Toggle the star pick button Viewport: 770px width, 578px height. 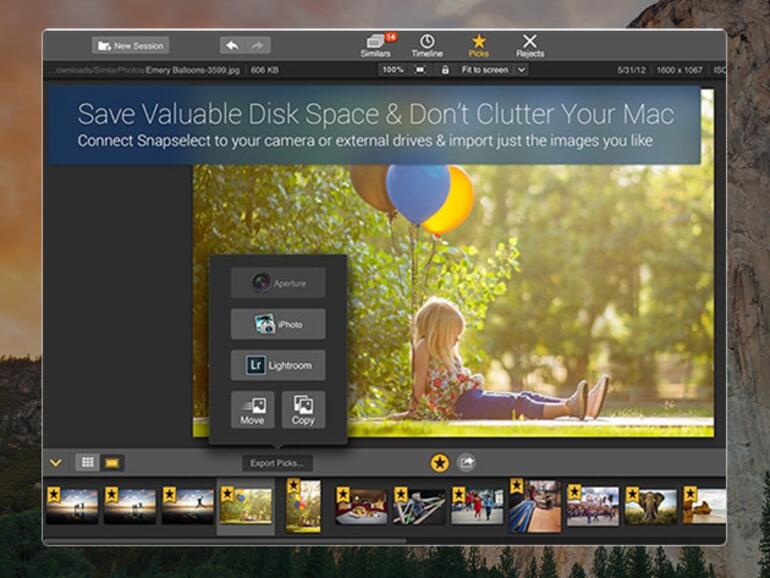click(440, 463)
